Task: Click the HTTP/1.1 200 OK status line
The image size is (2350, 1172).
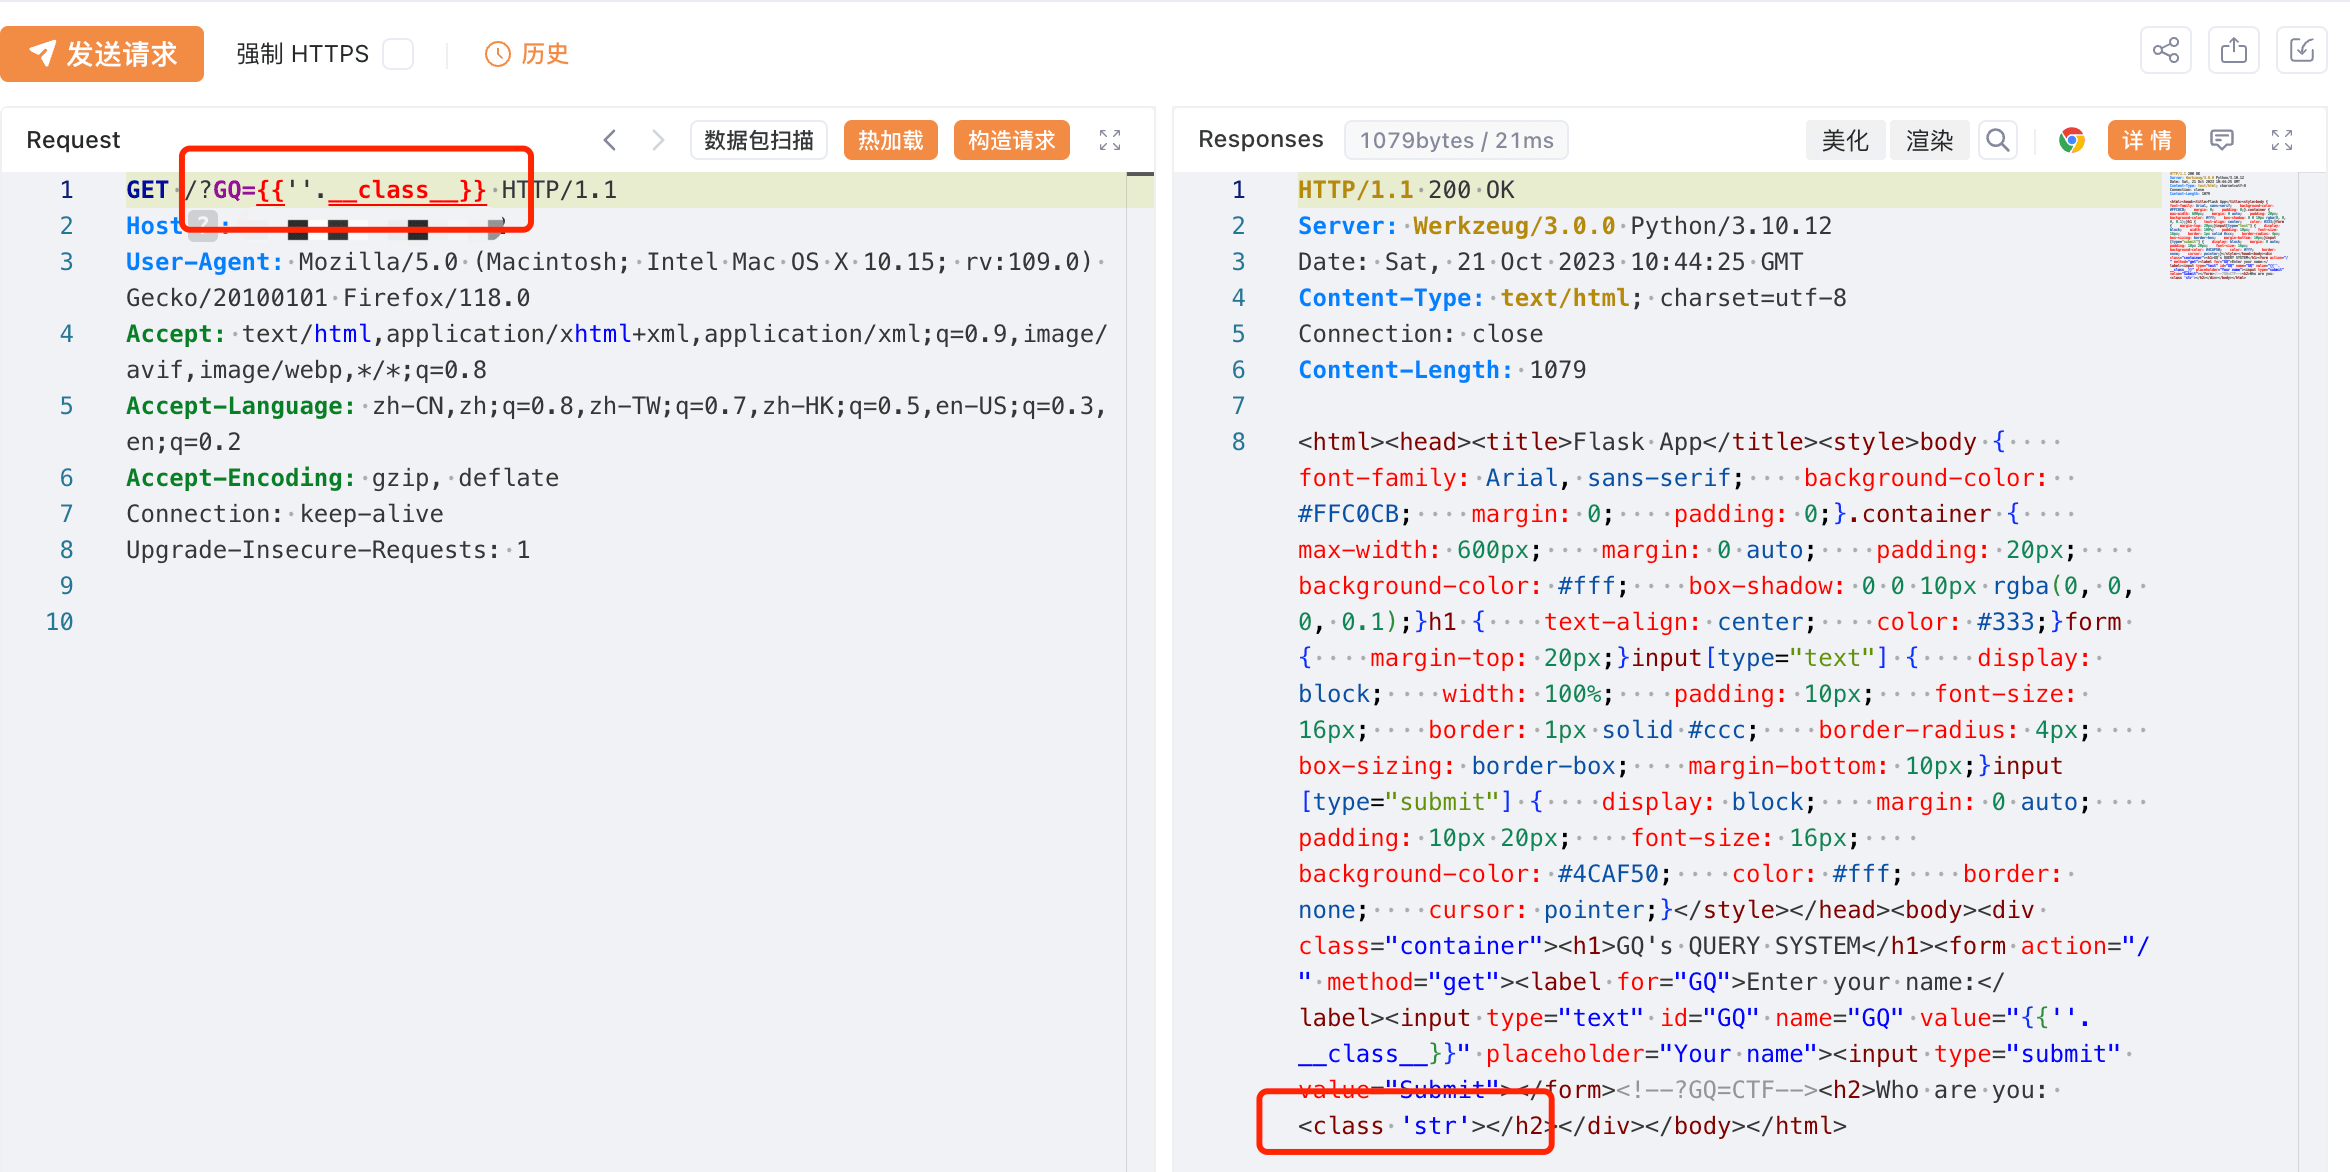Action: point(1406,190)
